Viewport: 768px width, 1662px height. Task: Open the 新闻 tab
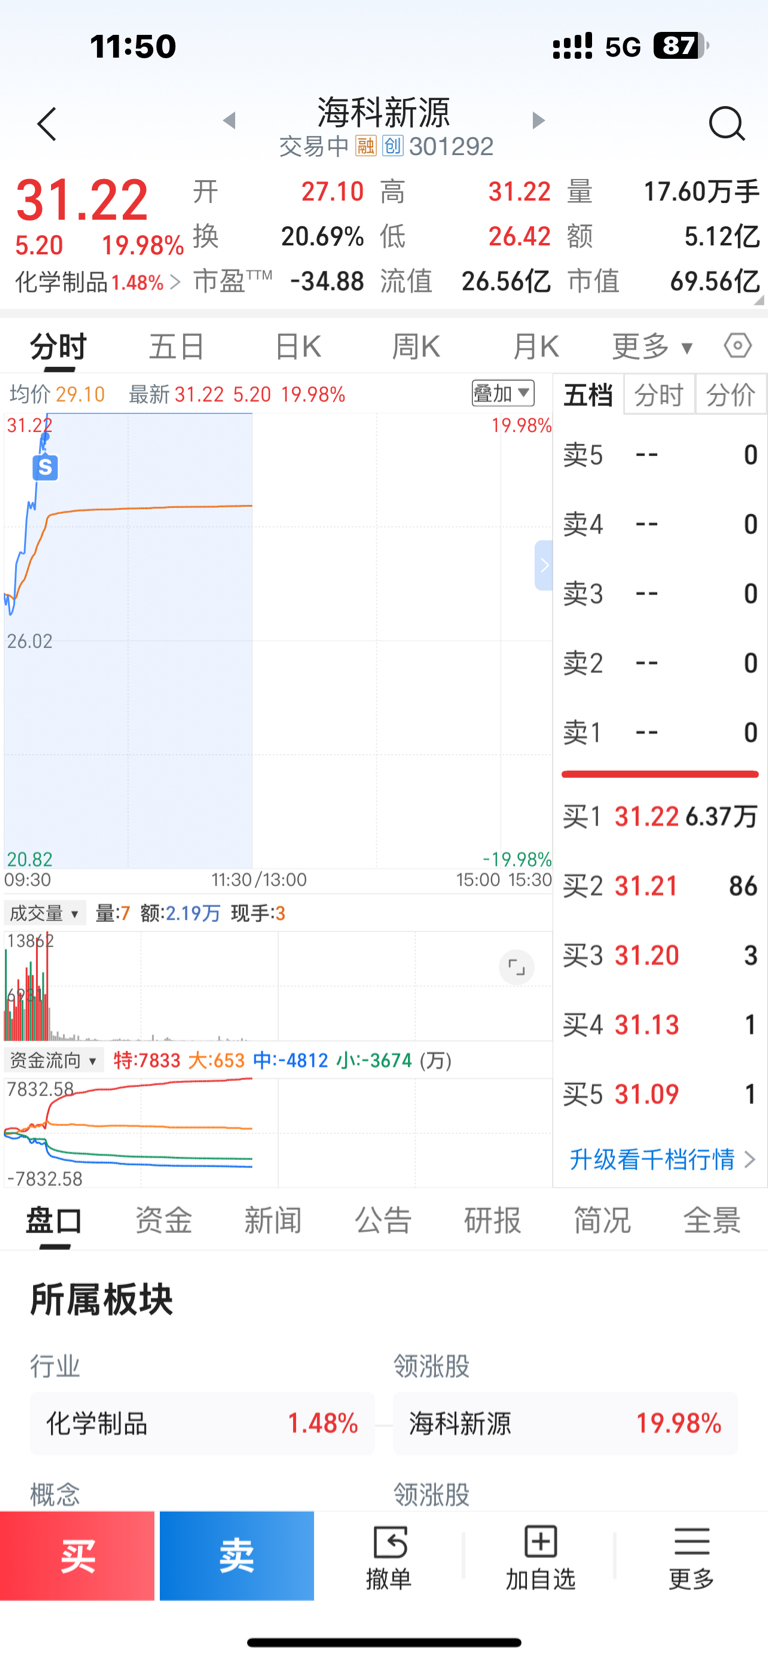273,1220
